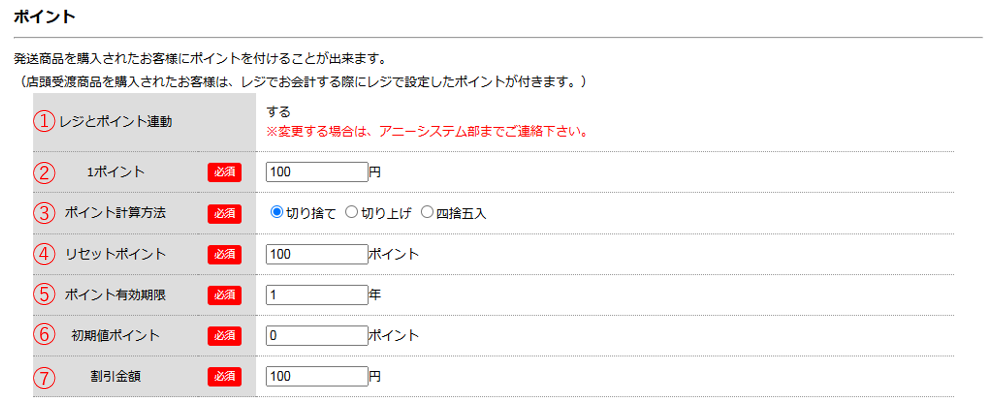Click the ポイント section heading
This screenshot has width=988, height=404.
[44, 18]
